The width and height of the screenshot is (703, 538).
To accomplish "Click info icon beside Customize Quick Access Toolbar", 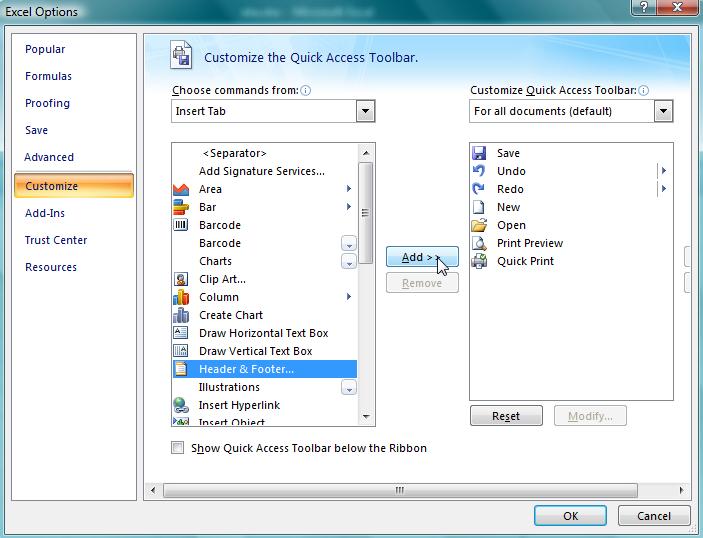I will click(x=643, y=91).
